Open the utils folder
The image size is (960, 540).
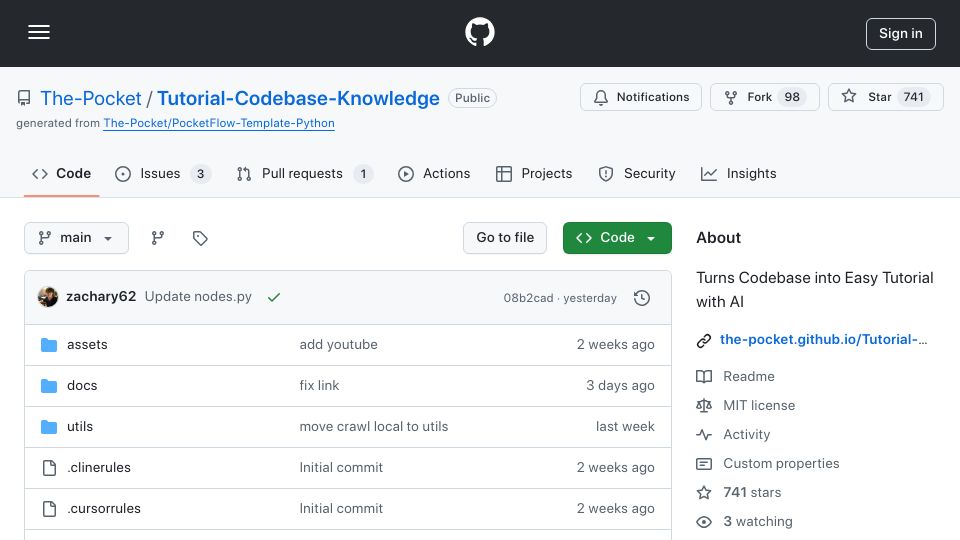[x=80, y=427]
